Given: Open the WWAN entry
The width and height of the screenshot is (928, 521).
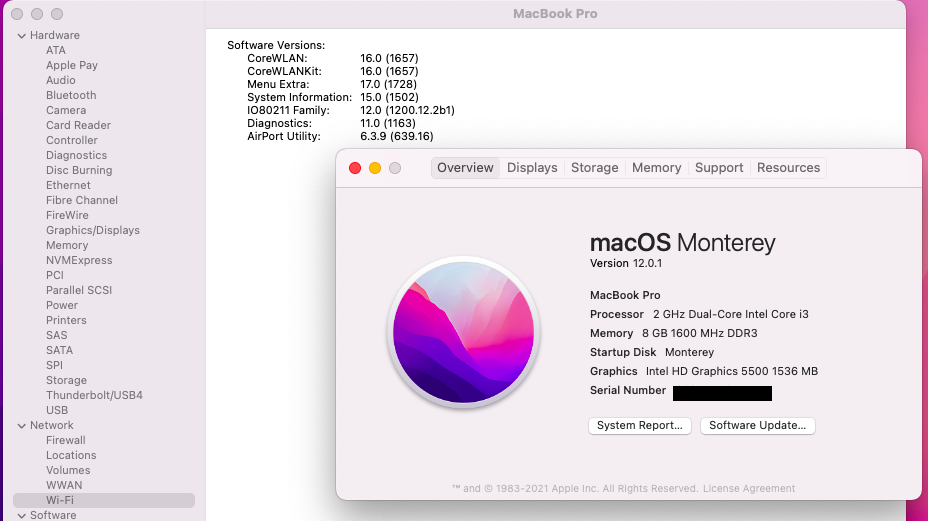Looking at the screenshot, I should [x=64, y=485].
